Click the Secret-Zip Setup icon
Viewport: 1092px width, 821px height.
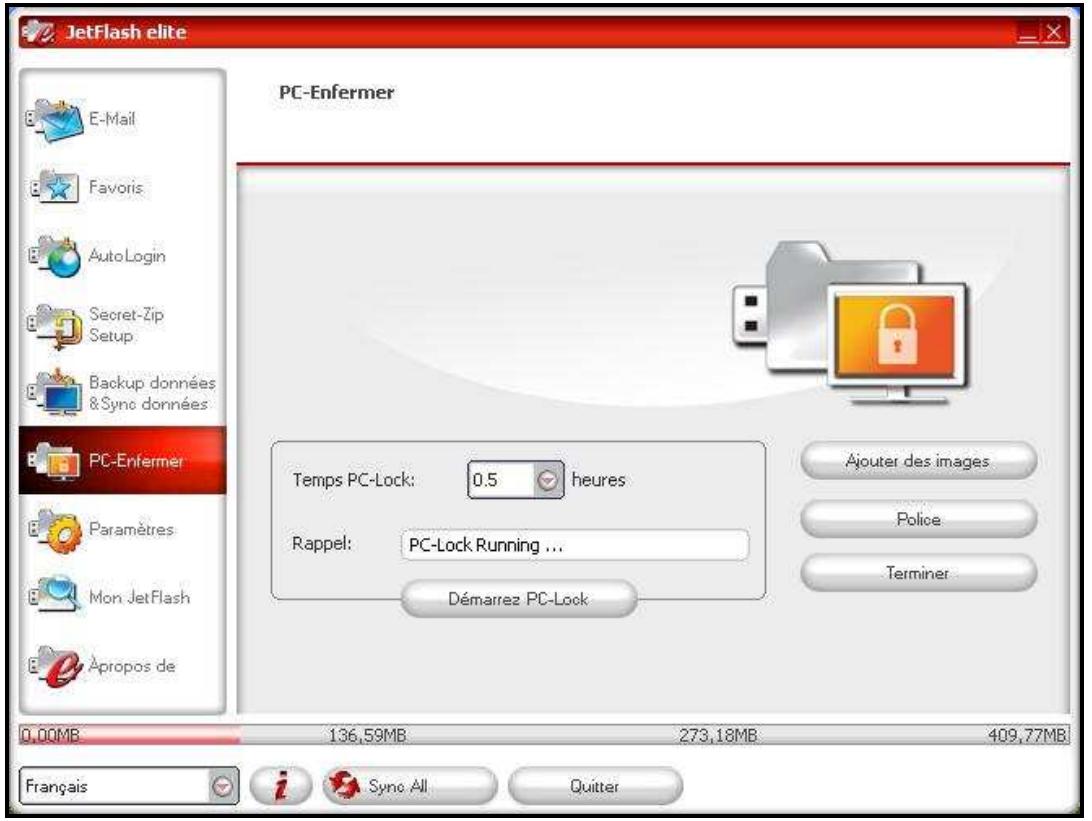click(x=55, y=325)
